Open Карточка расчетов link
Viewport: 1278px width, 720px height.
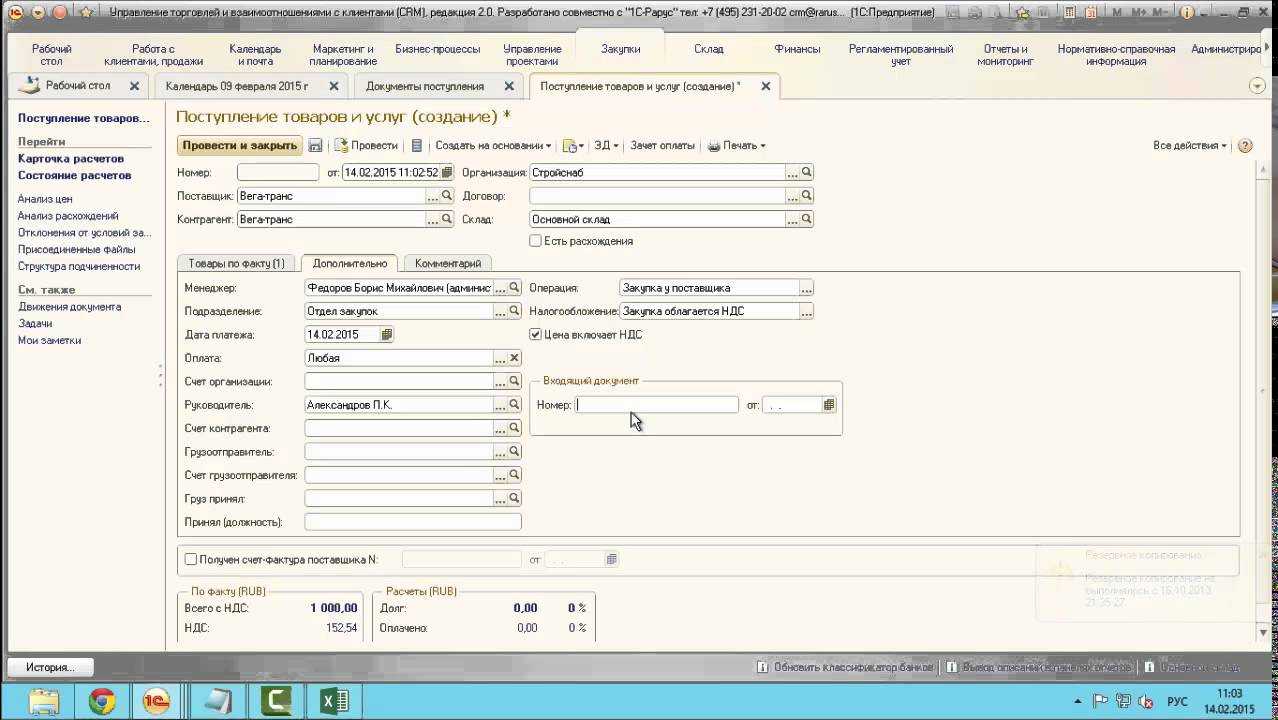pyautogui.click(x=71, y=158)
